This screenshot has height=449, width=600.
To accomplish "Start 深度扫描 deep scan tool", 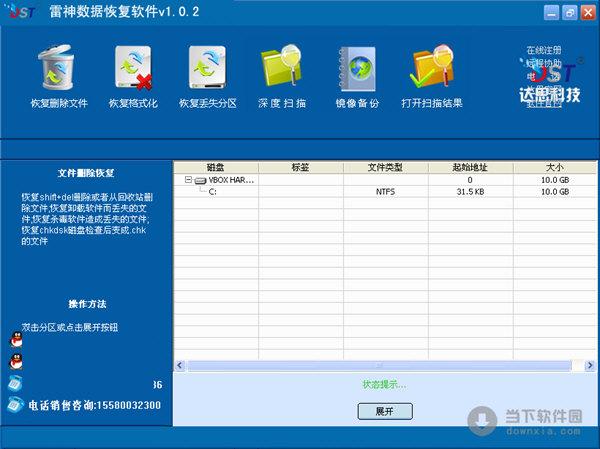I will point(282,69).
